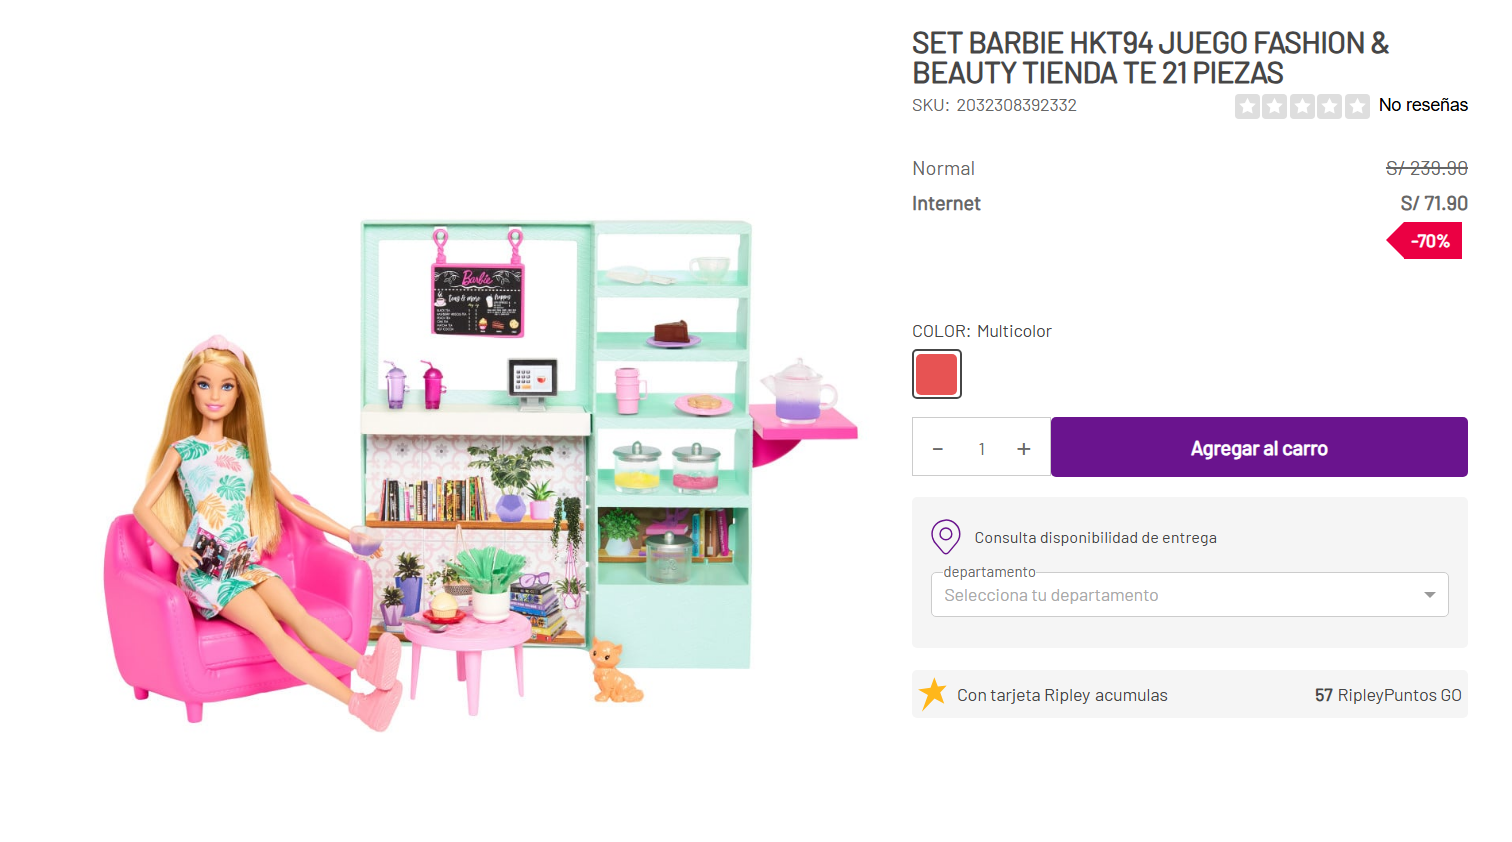Click the orange RipleyPuntos star icon
This screenshot has width=1512, height=842.
click(933, 693)
